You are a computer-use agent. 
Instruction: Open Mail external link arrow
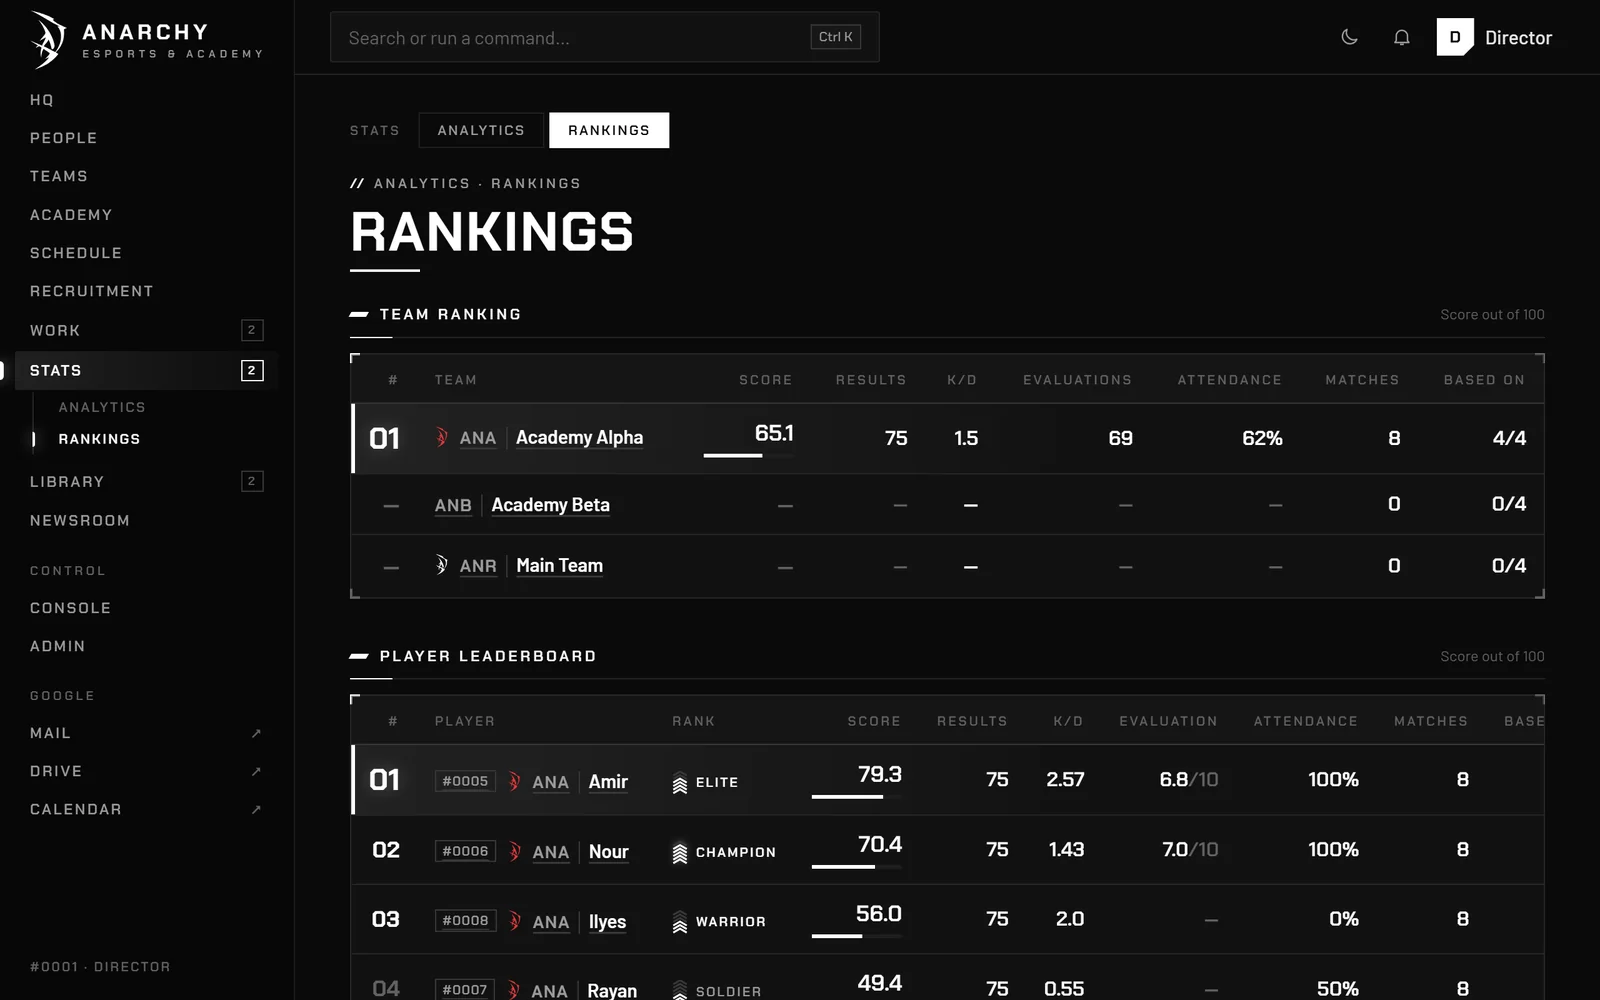256,733
